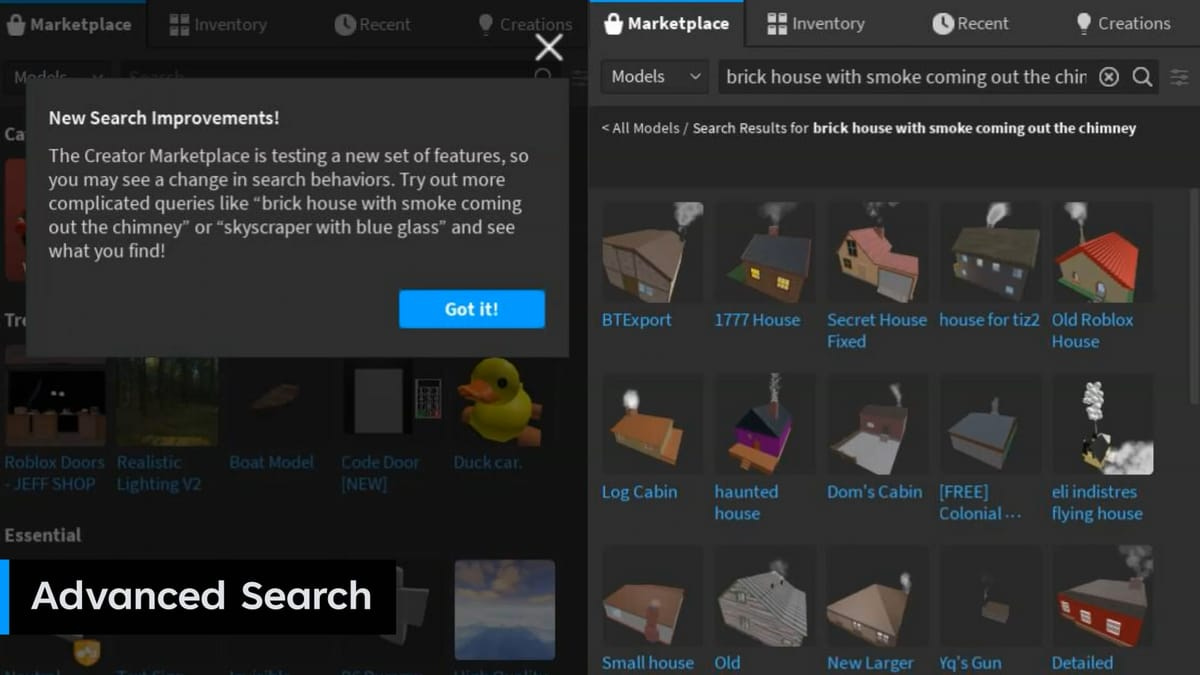Click the Old Roblox House title text

(x=1092, y=330)
